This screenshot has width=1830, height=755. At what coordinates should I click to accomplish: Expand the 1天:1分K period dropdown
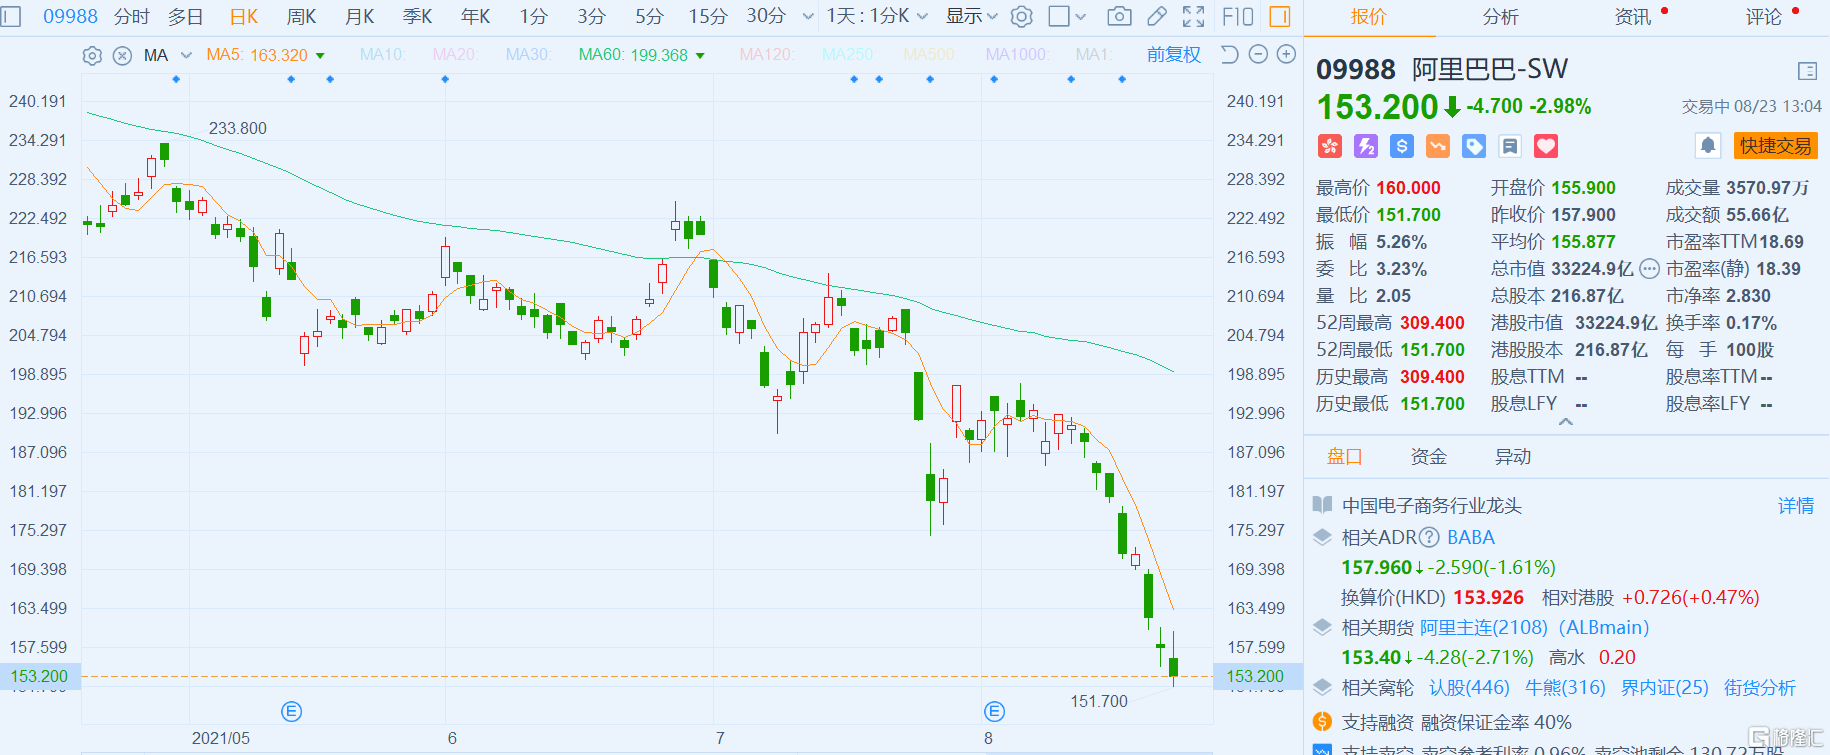pyautogui.click(x=876, y=16)
